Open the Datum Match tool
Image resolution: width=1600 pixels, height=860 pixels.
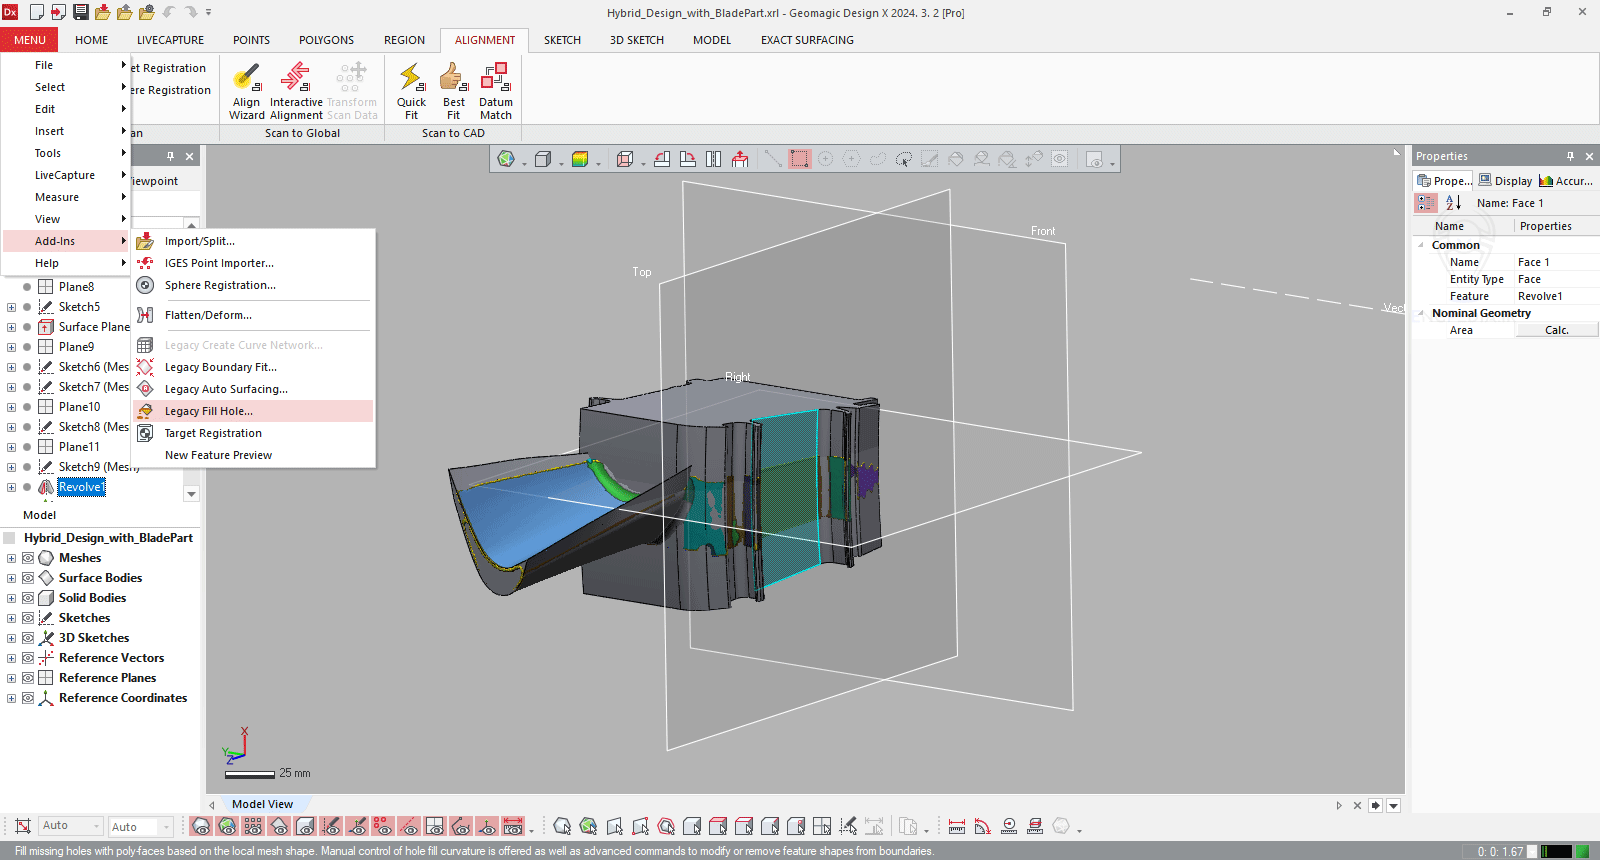pyautogui.click(x=496, y=91)
